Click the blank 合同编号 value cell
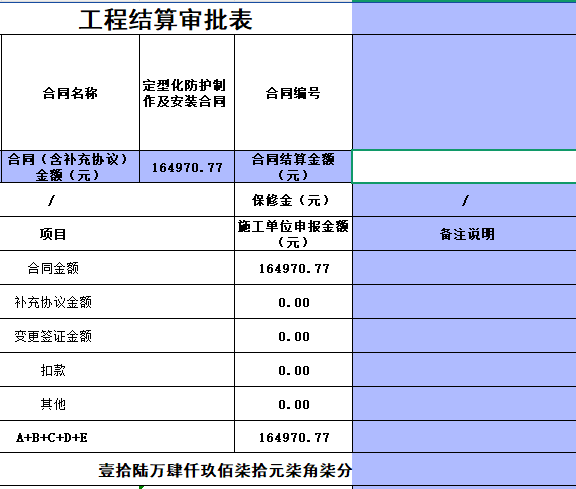 464,93
